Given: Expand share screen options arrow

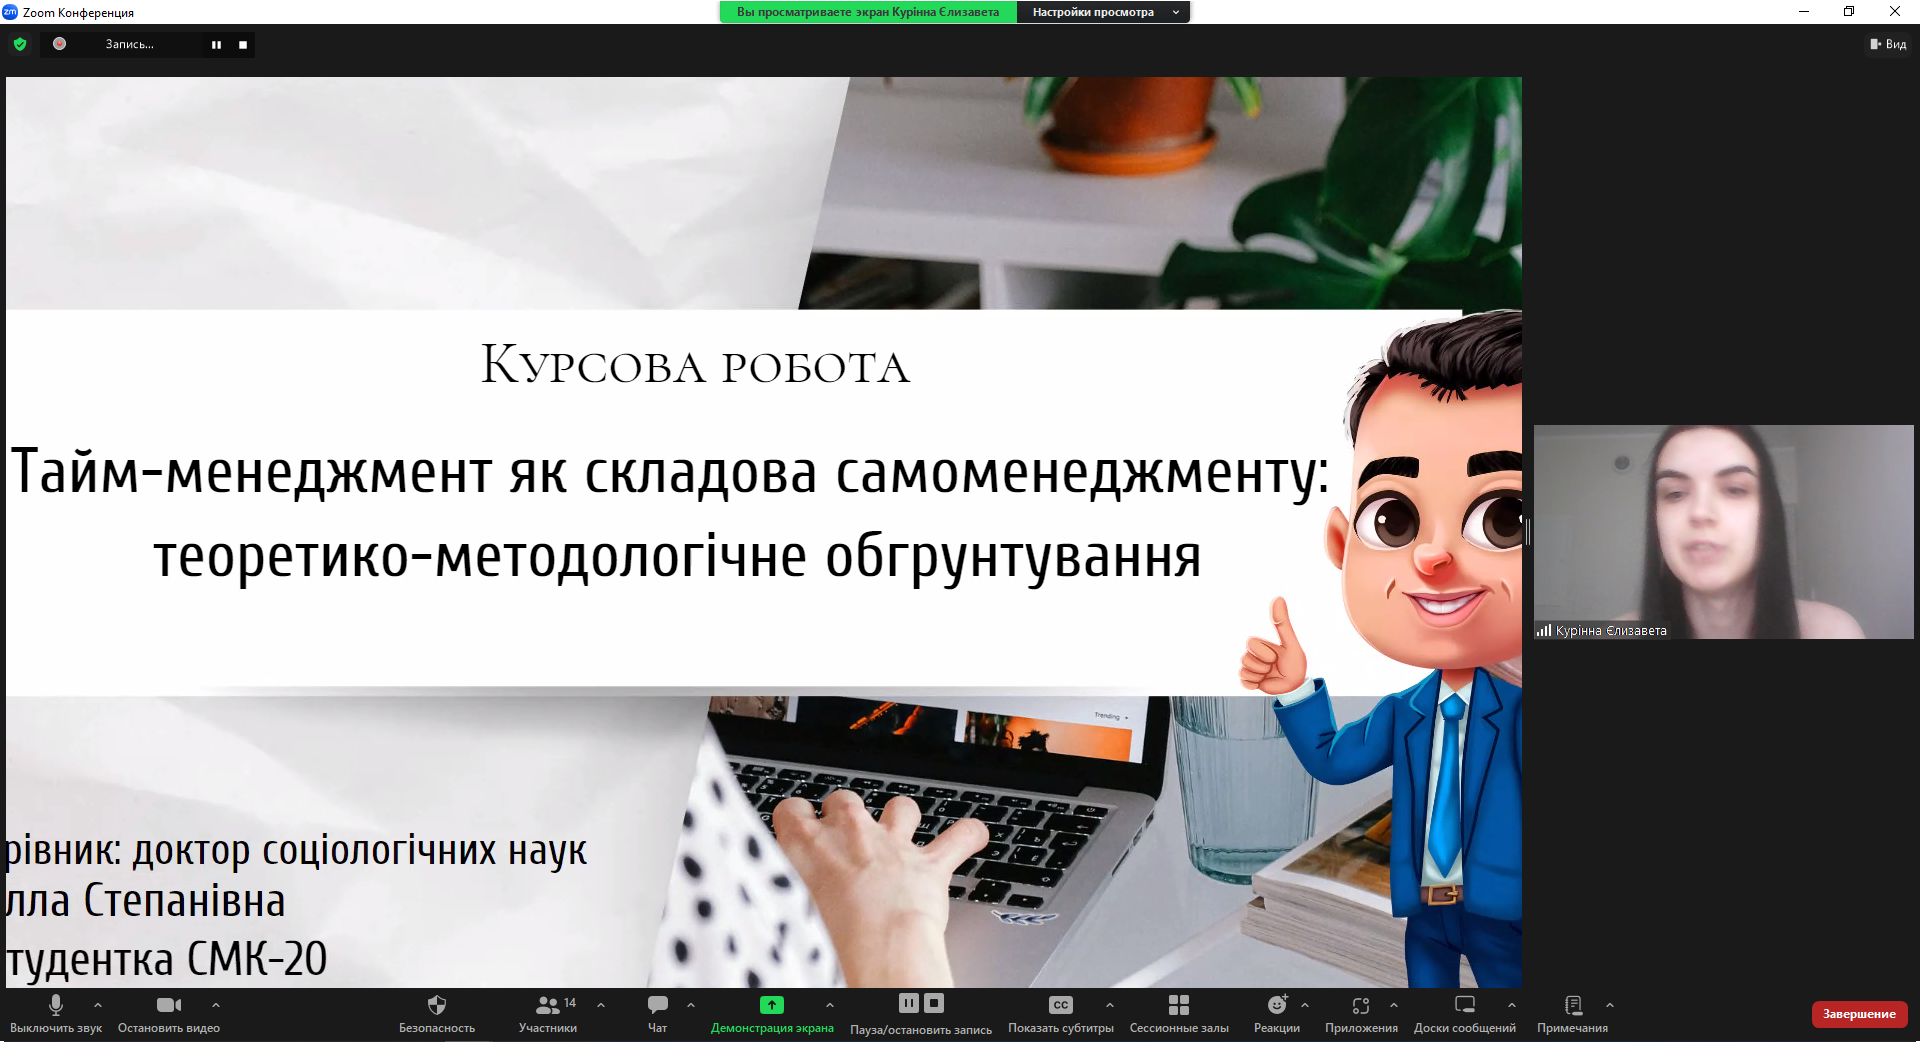Looking at the screenshot, I should pos(829,1005).
